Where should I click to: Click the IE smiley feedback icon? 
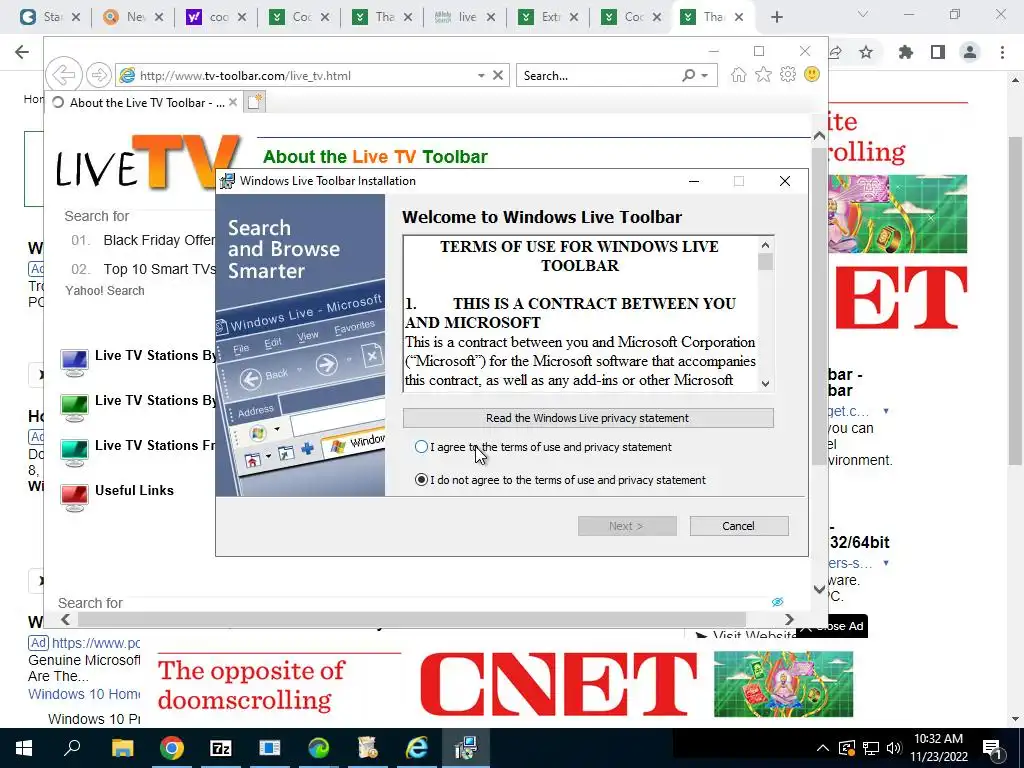click(812, 74)
